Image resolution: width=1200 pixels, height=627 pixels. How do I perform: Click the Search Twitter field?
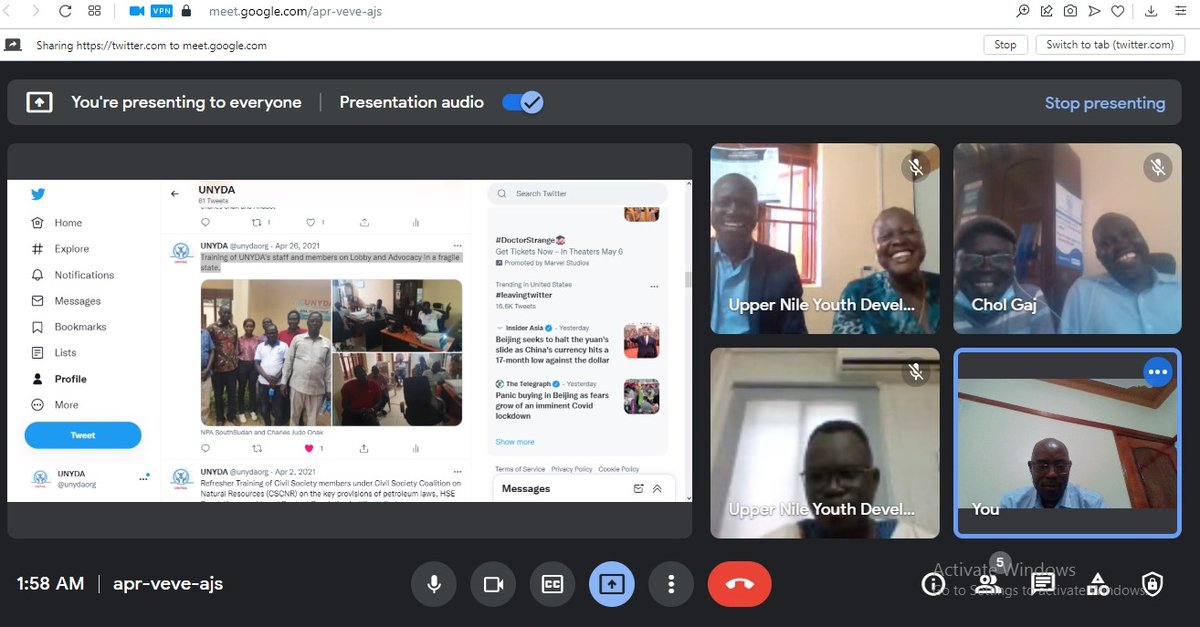coord(577,194)
